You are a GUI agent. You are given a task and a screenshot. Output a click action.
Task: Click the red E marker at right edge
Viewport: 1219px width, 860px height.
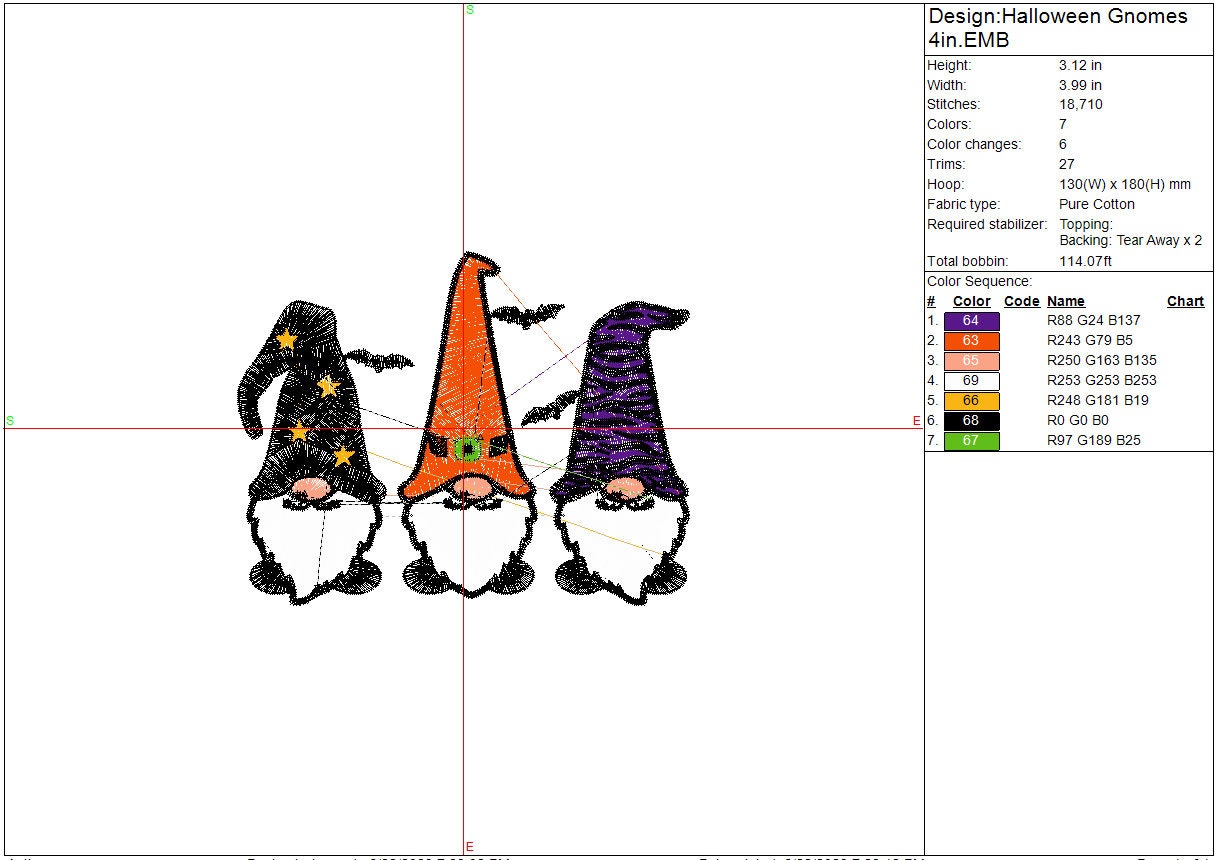tap(916, 421)
